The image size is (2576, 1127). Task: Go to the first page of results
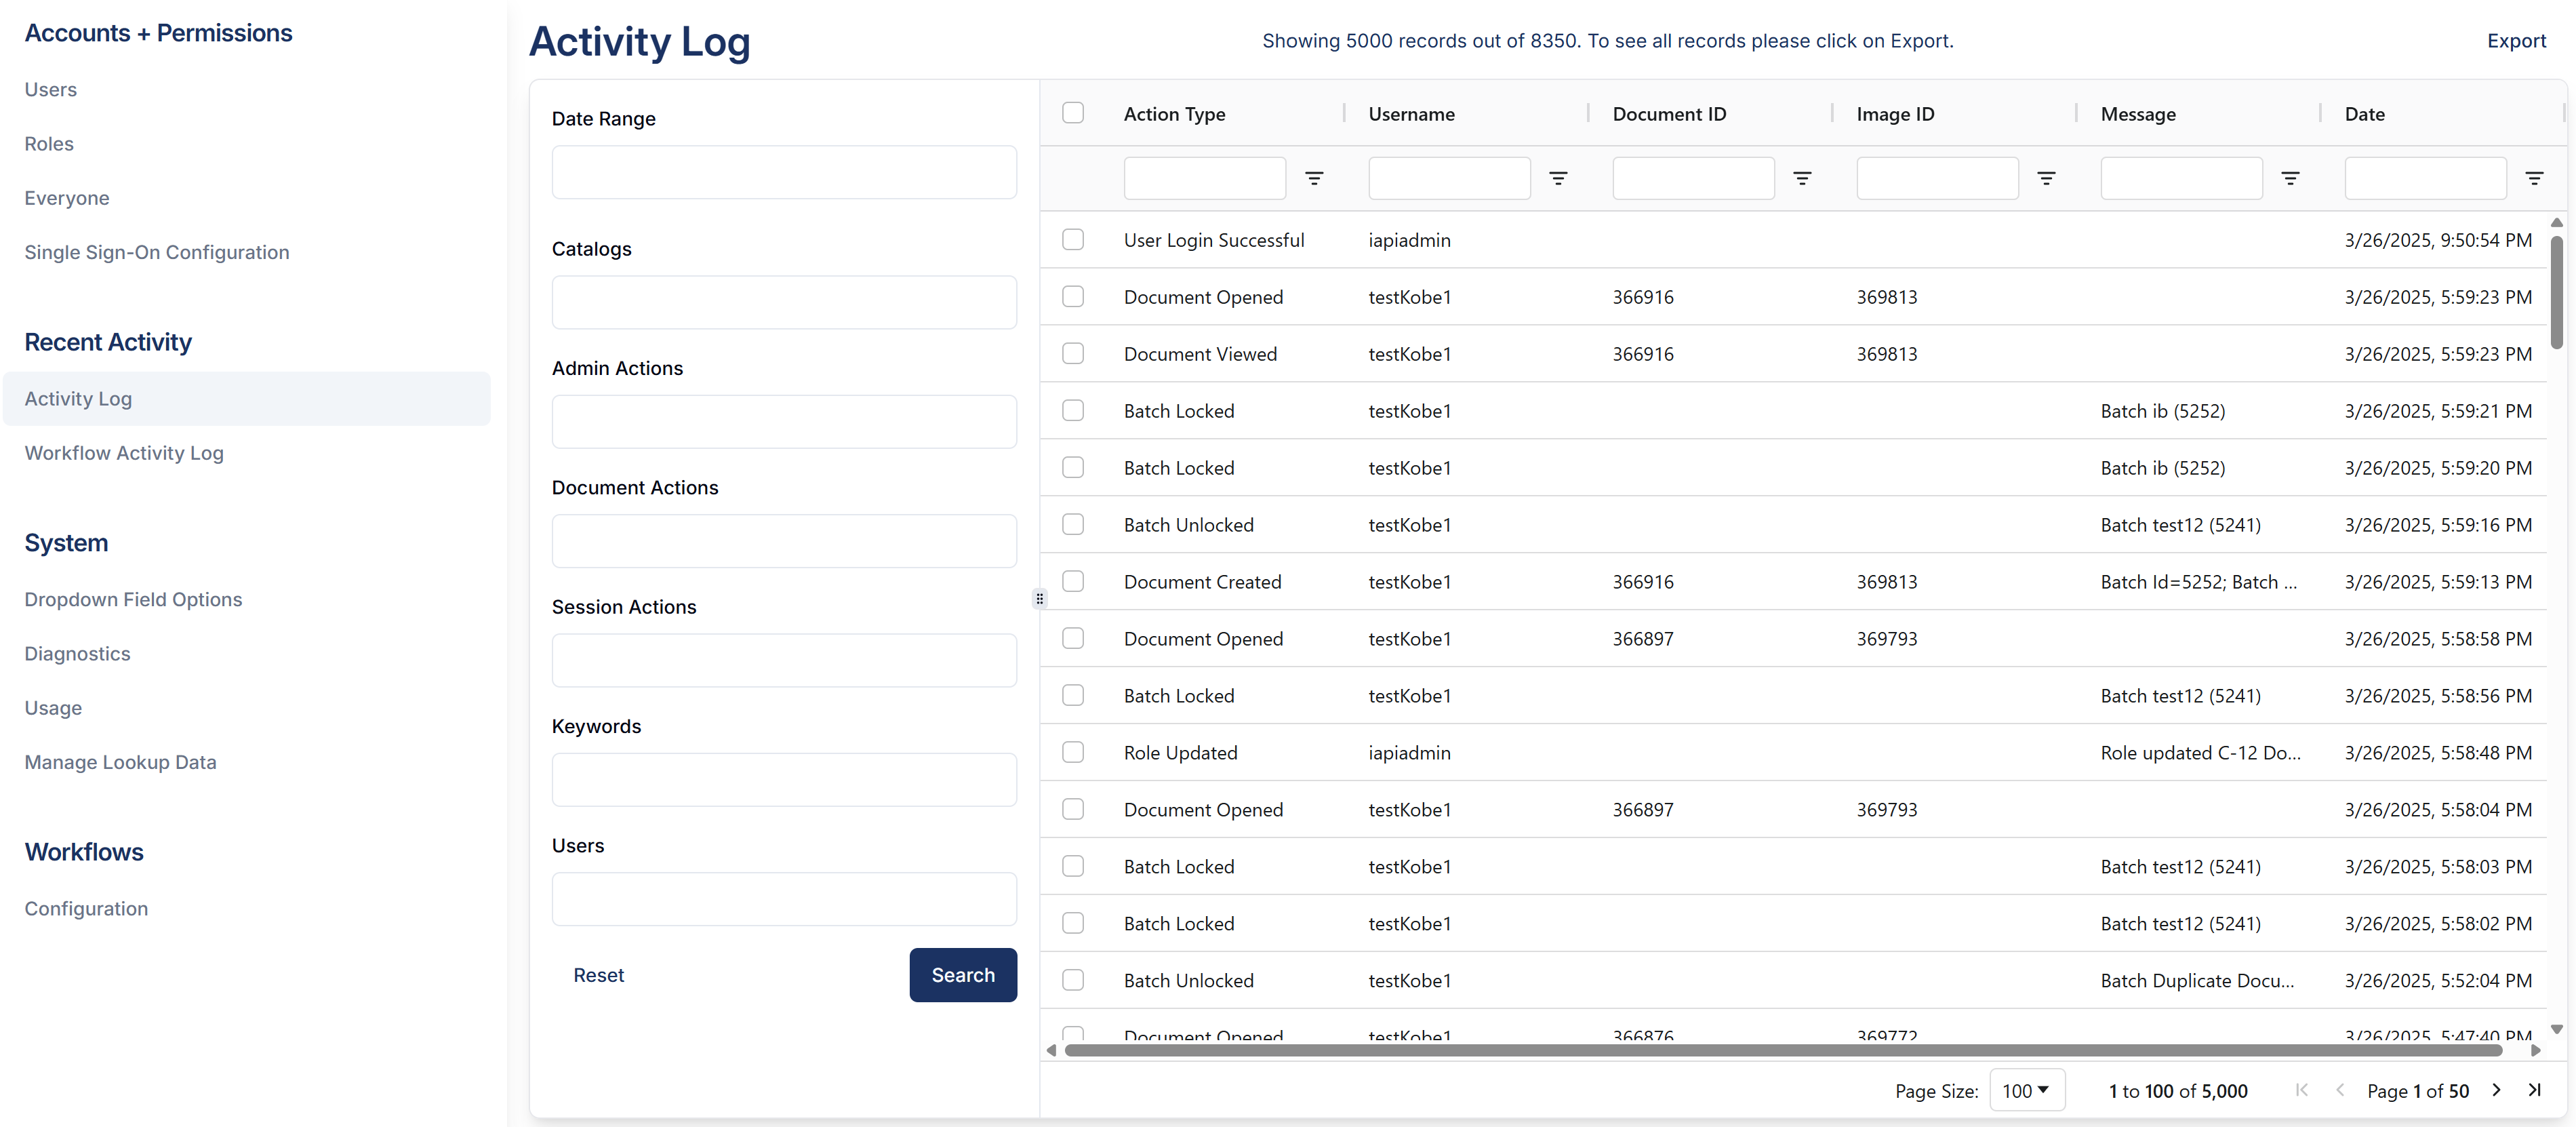2302,1090
